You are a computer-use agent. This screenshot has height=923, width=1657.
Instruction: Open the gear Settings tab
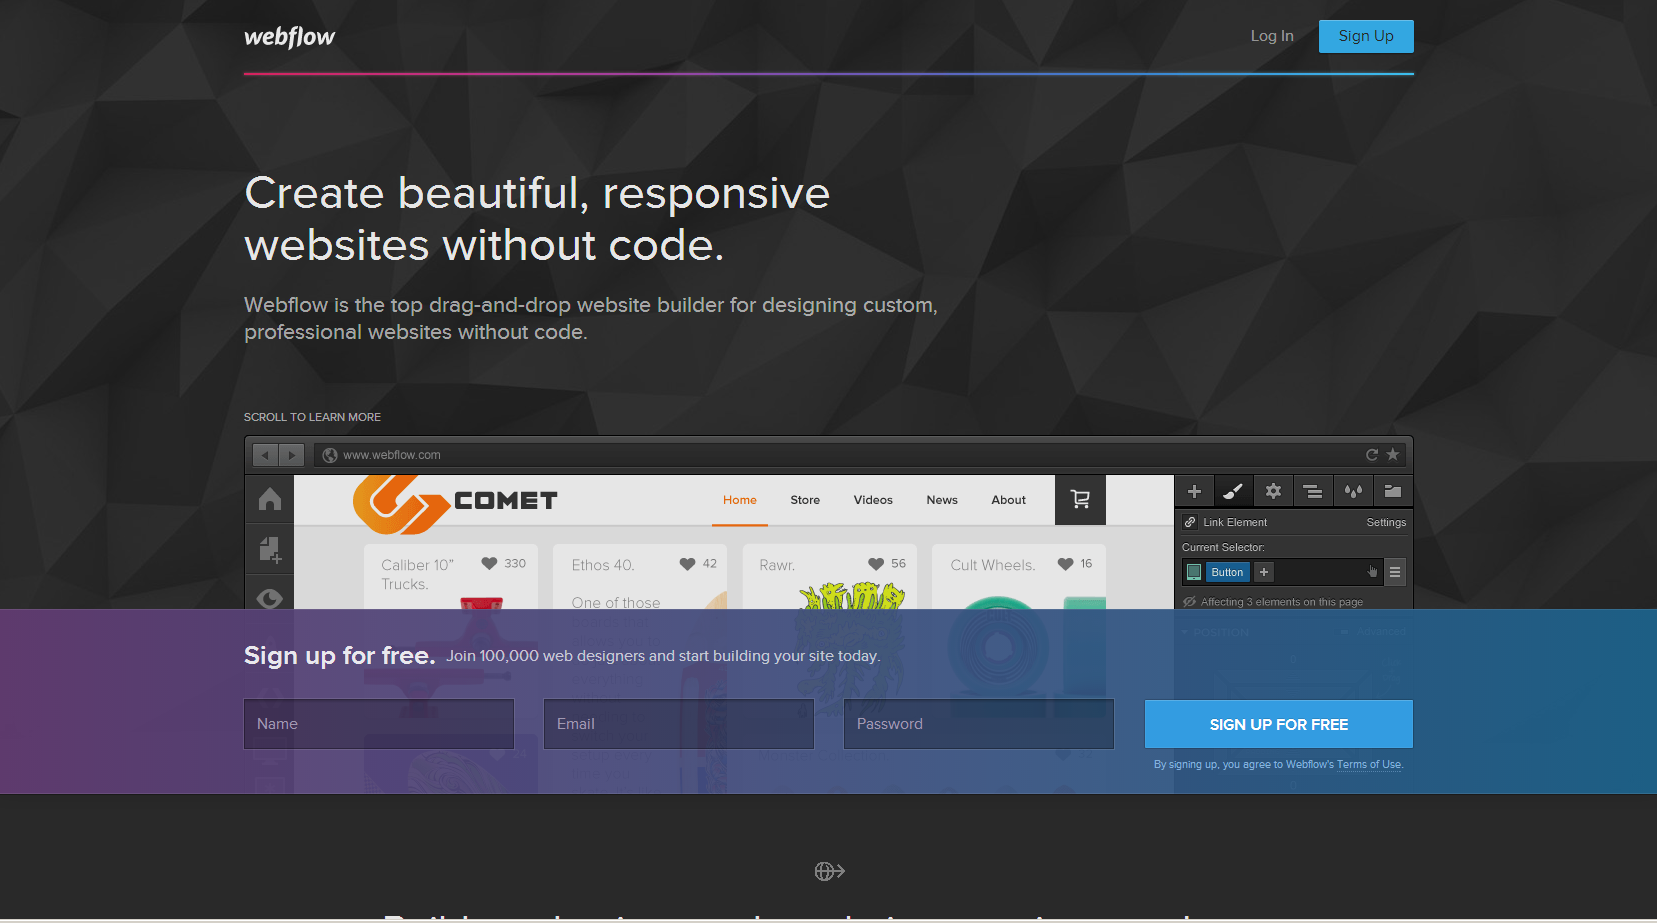pos(1273,491)
